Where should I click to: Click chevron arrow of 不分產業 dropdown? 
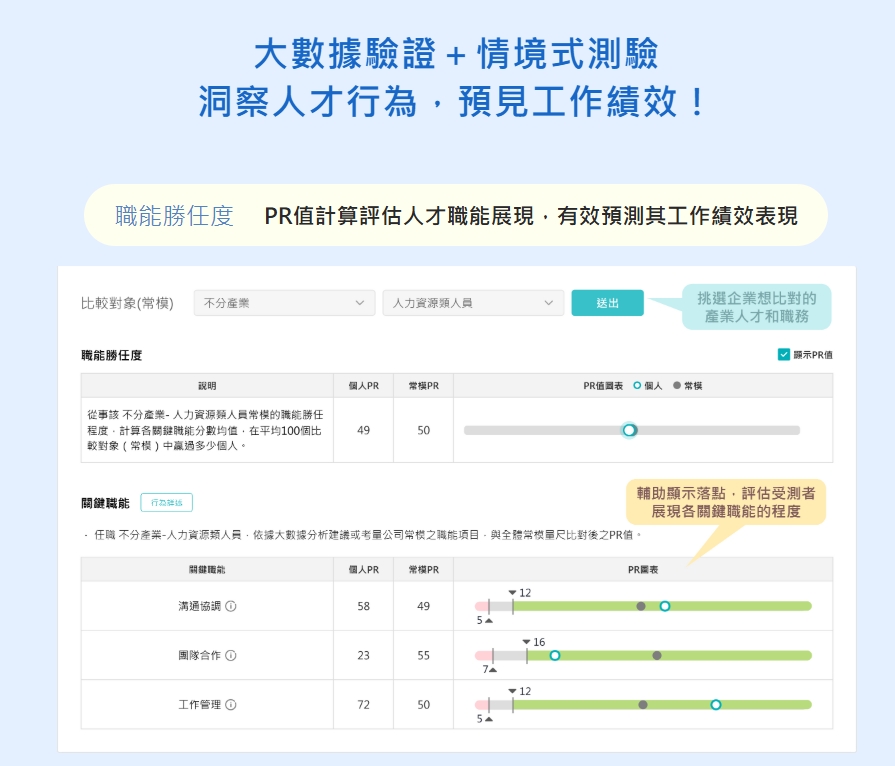tap(360, 303)
